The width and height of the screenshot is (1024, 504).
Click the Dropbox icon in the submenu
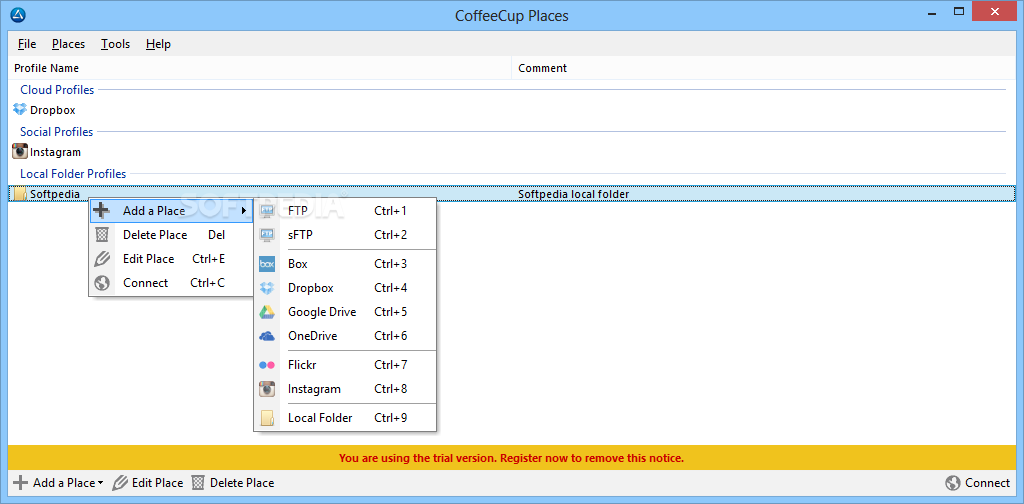(x=267, y=288)
